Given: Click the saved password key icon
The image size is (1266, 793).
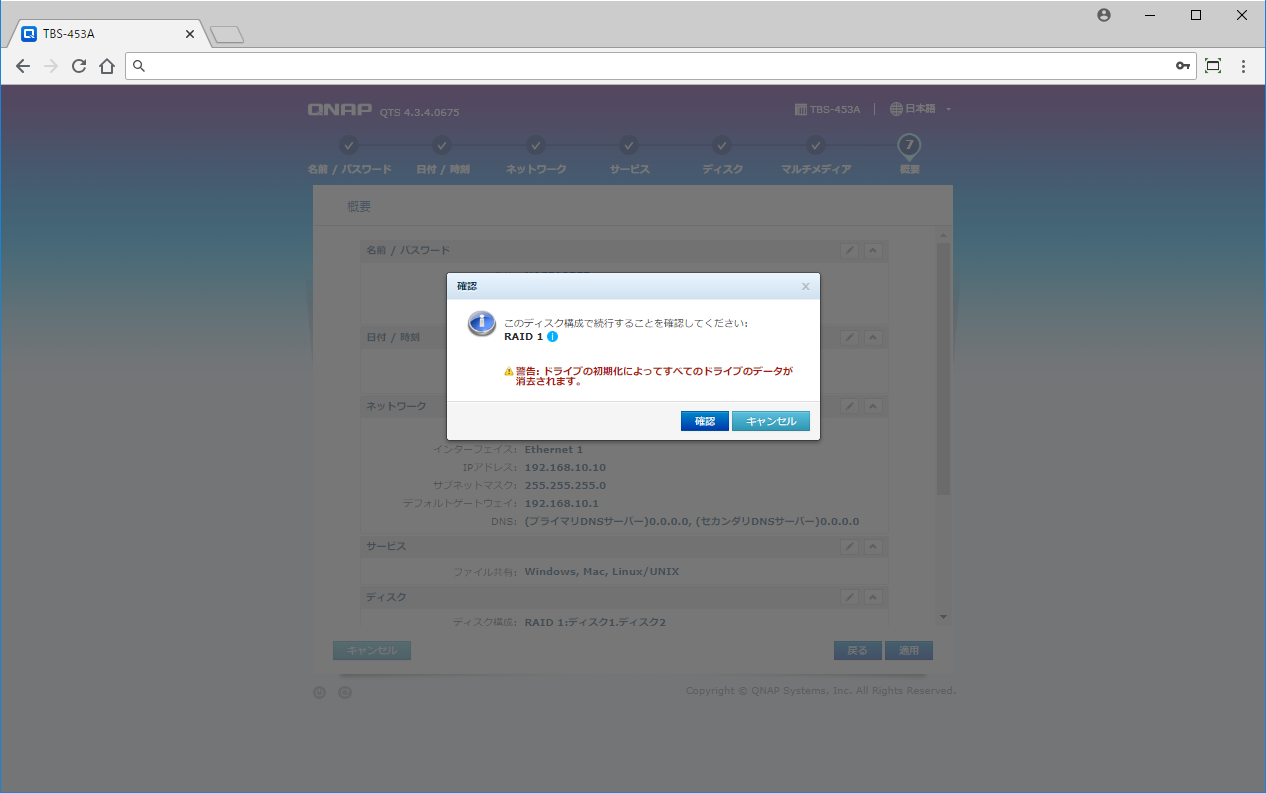Looking at the screenshot, I should coord(1182,66).
